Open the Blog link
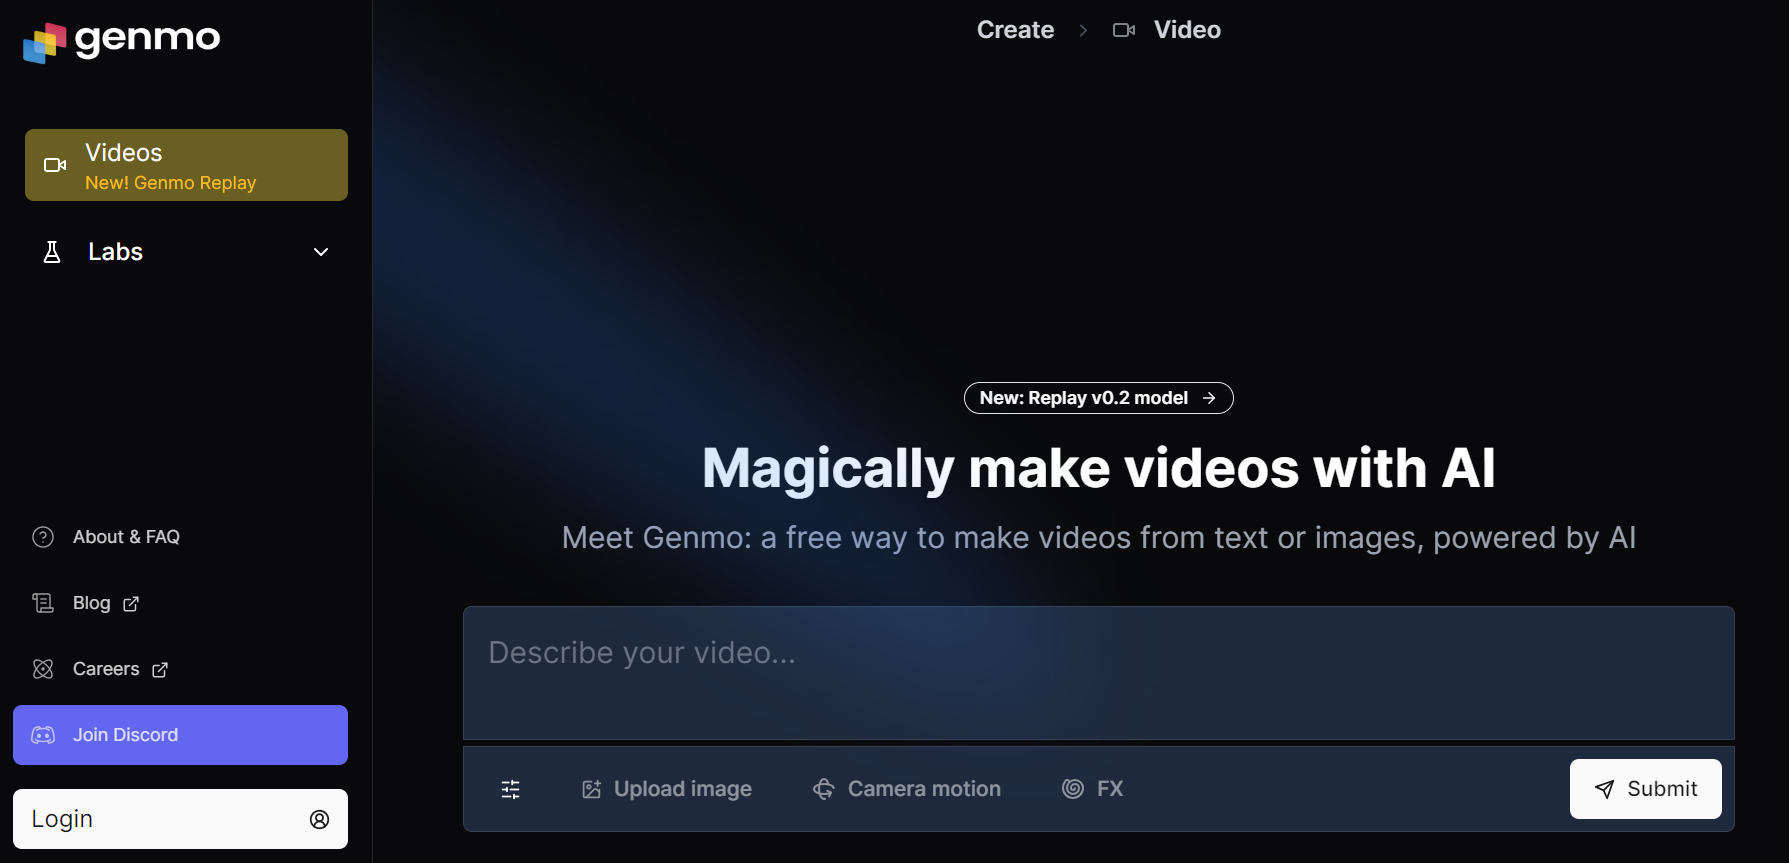Image resolution: width=1789 pixels, height=863 pixels. tap(92, 603)
